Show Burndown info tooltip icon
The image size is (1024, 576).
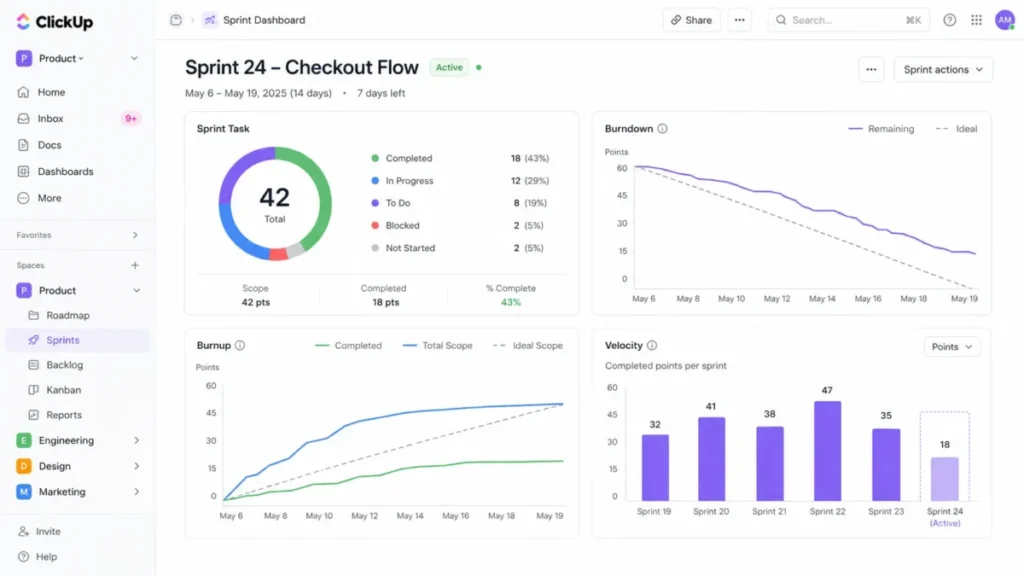point(662,129)
